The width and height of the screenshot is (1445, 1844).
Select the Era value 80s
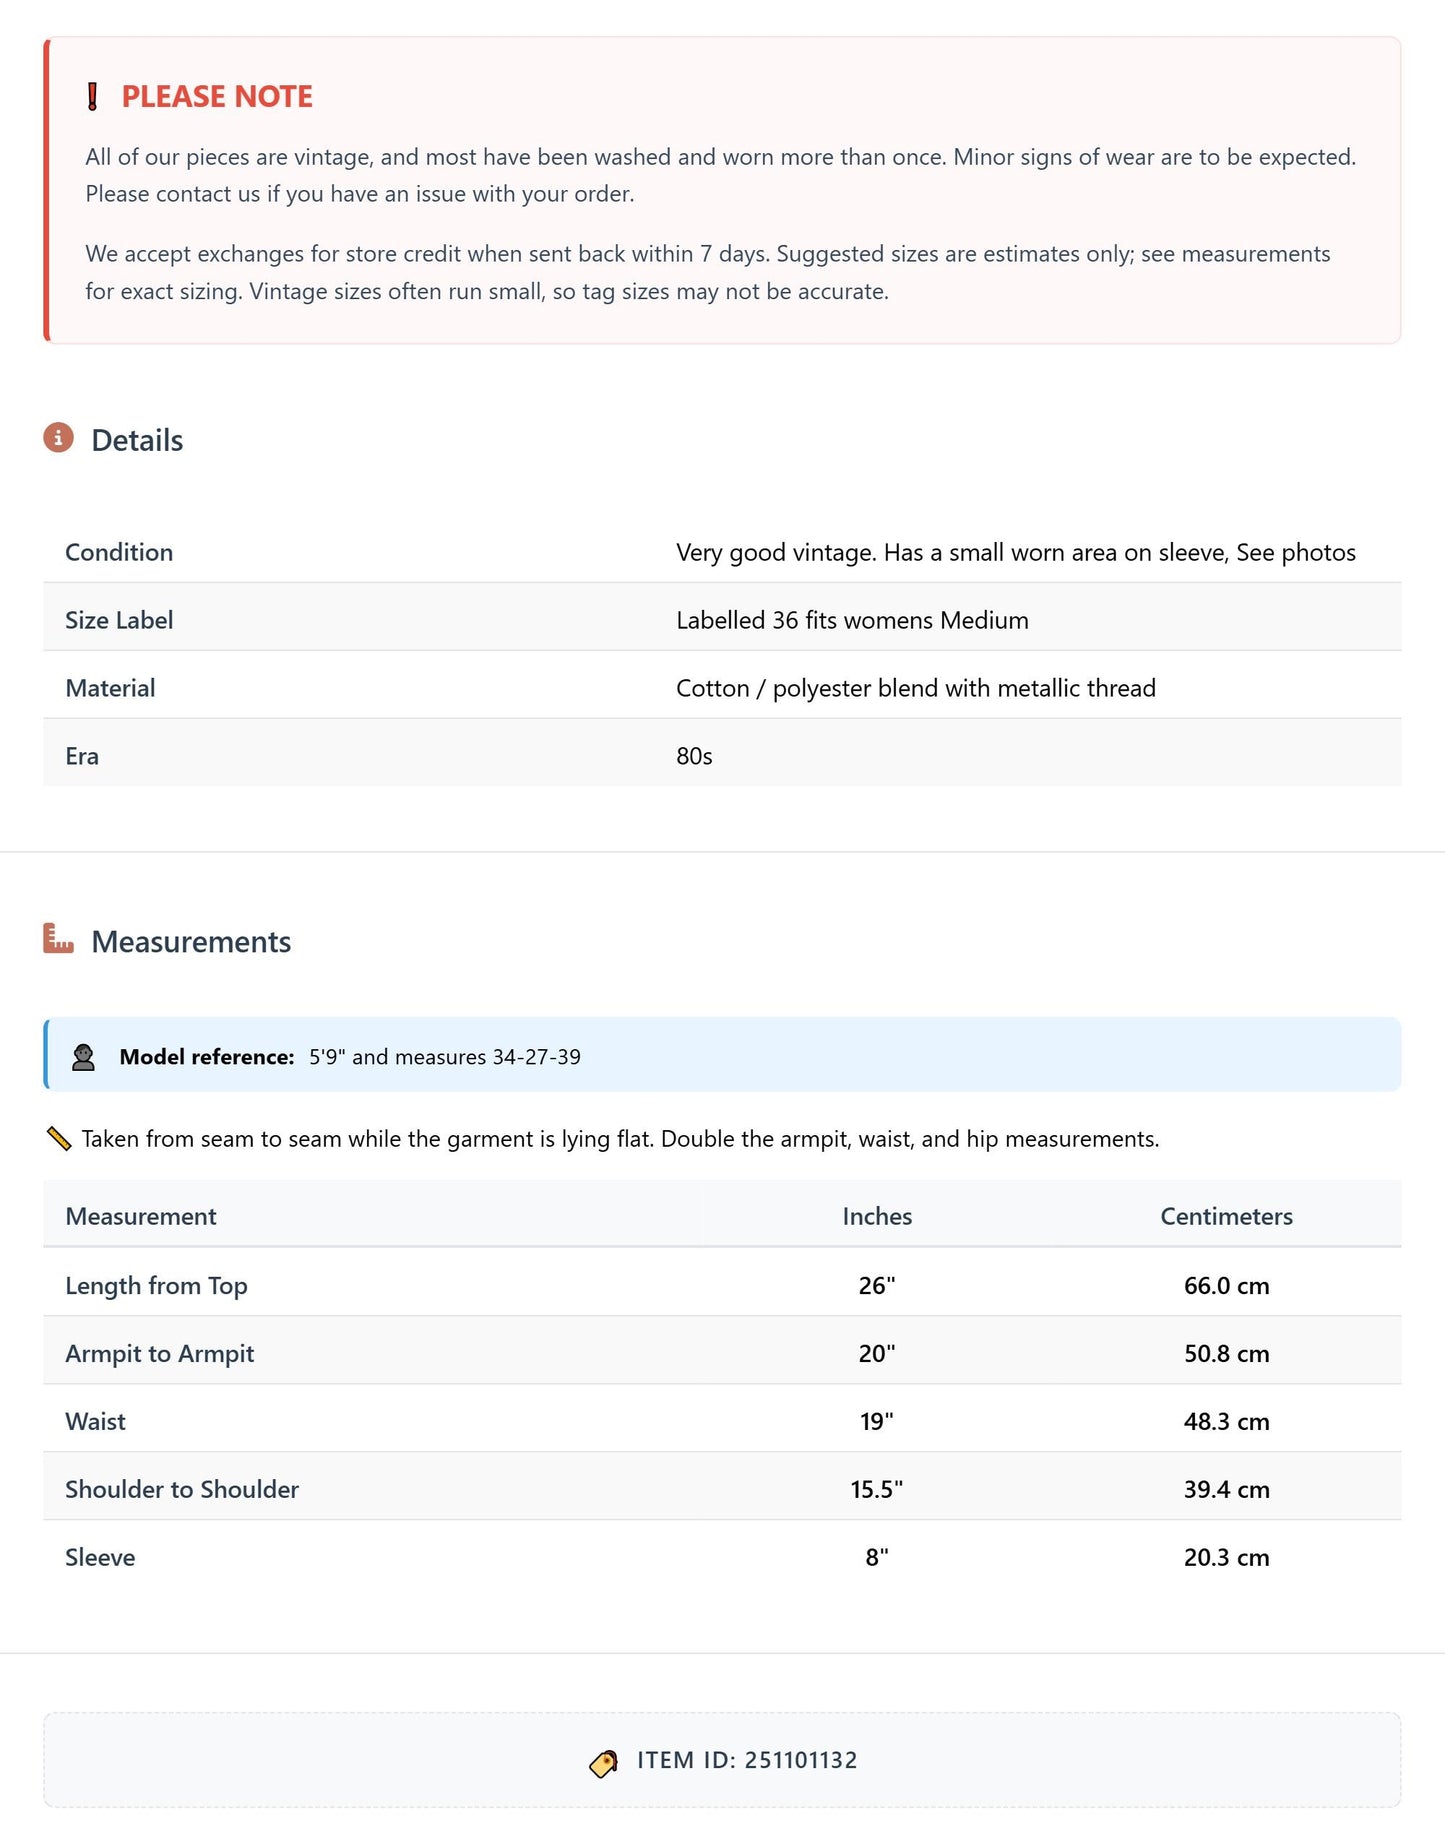(694, 756)
